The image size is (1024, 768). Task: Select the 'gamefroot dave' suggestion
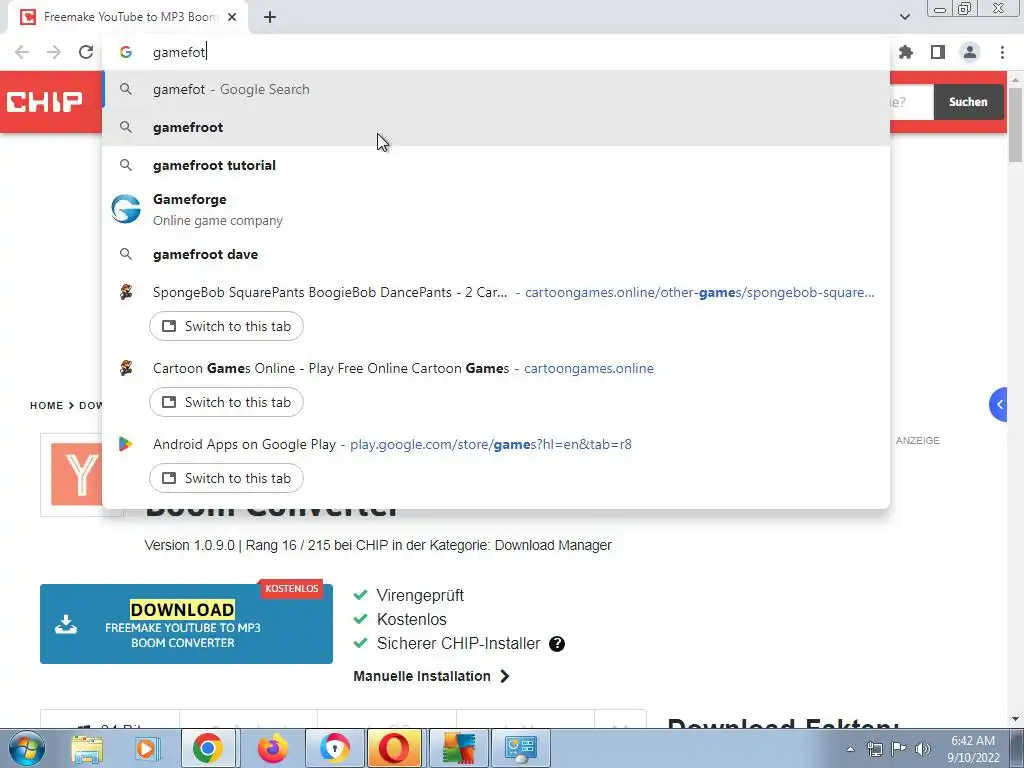[x=496, y=254]
